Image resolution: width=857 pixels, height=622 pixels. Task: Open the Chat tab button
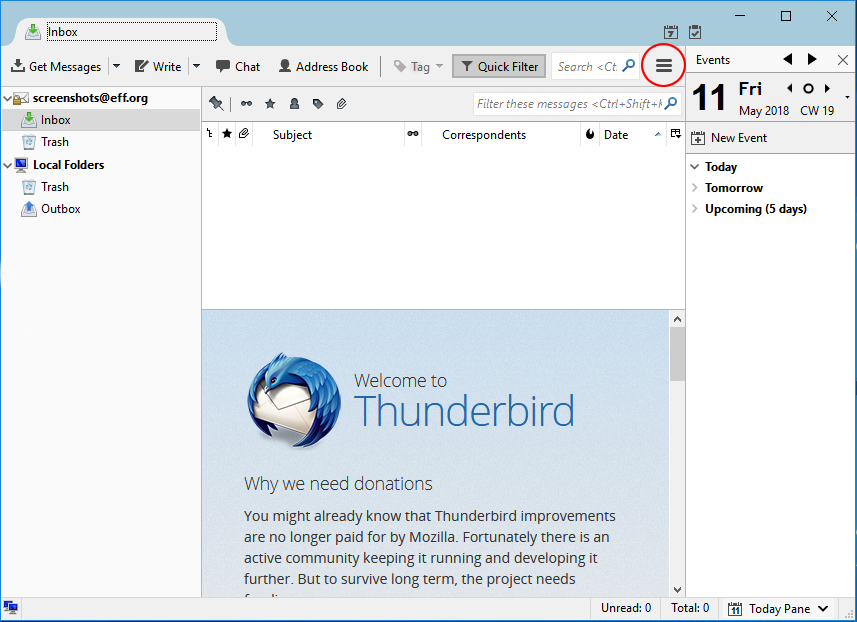tap(238, 67)
